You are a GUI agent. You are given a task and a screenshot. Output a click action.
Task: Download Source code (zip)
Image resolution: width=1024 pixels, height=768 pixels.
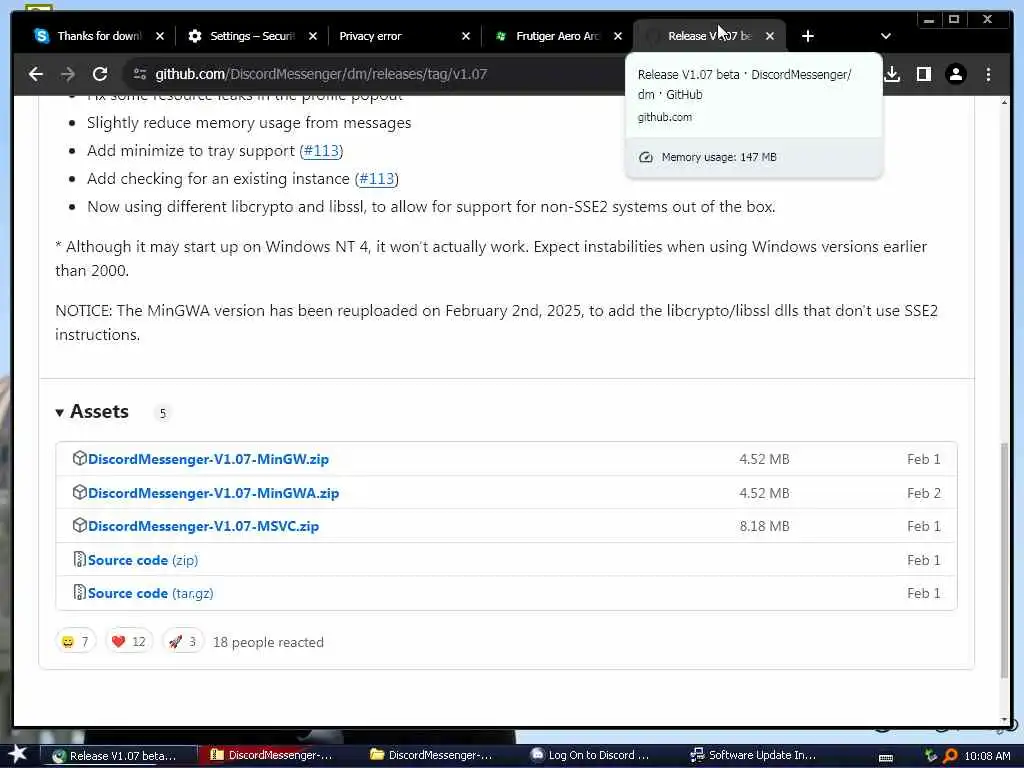pos(143,560)
